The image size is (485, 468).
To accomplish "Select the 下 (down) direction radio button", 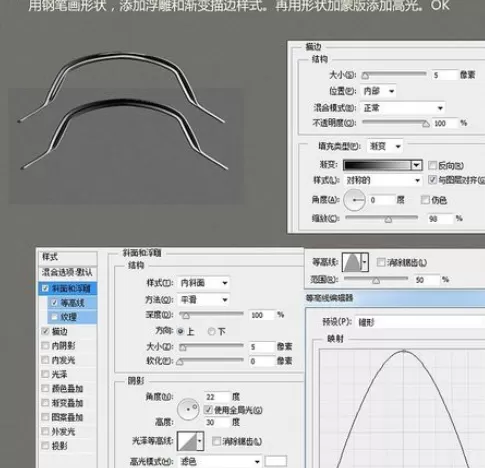I will pyautogui.click(x=211, y=331).
